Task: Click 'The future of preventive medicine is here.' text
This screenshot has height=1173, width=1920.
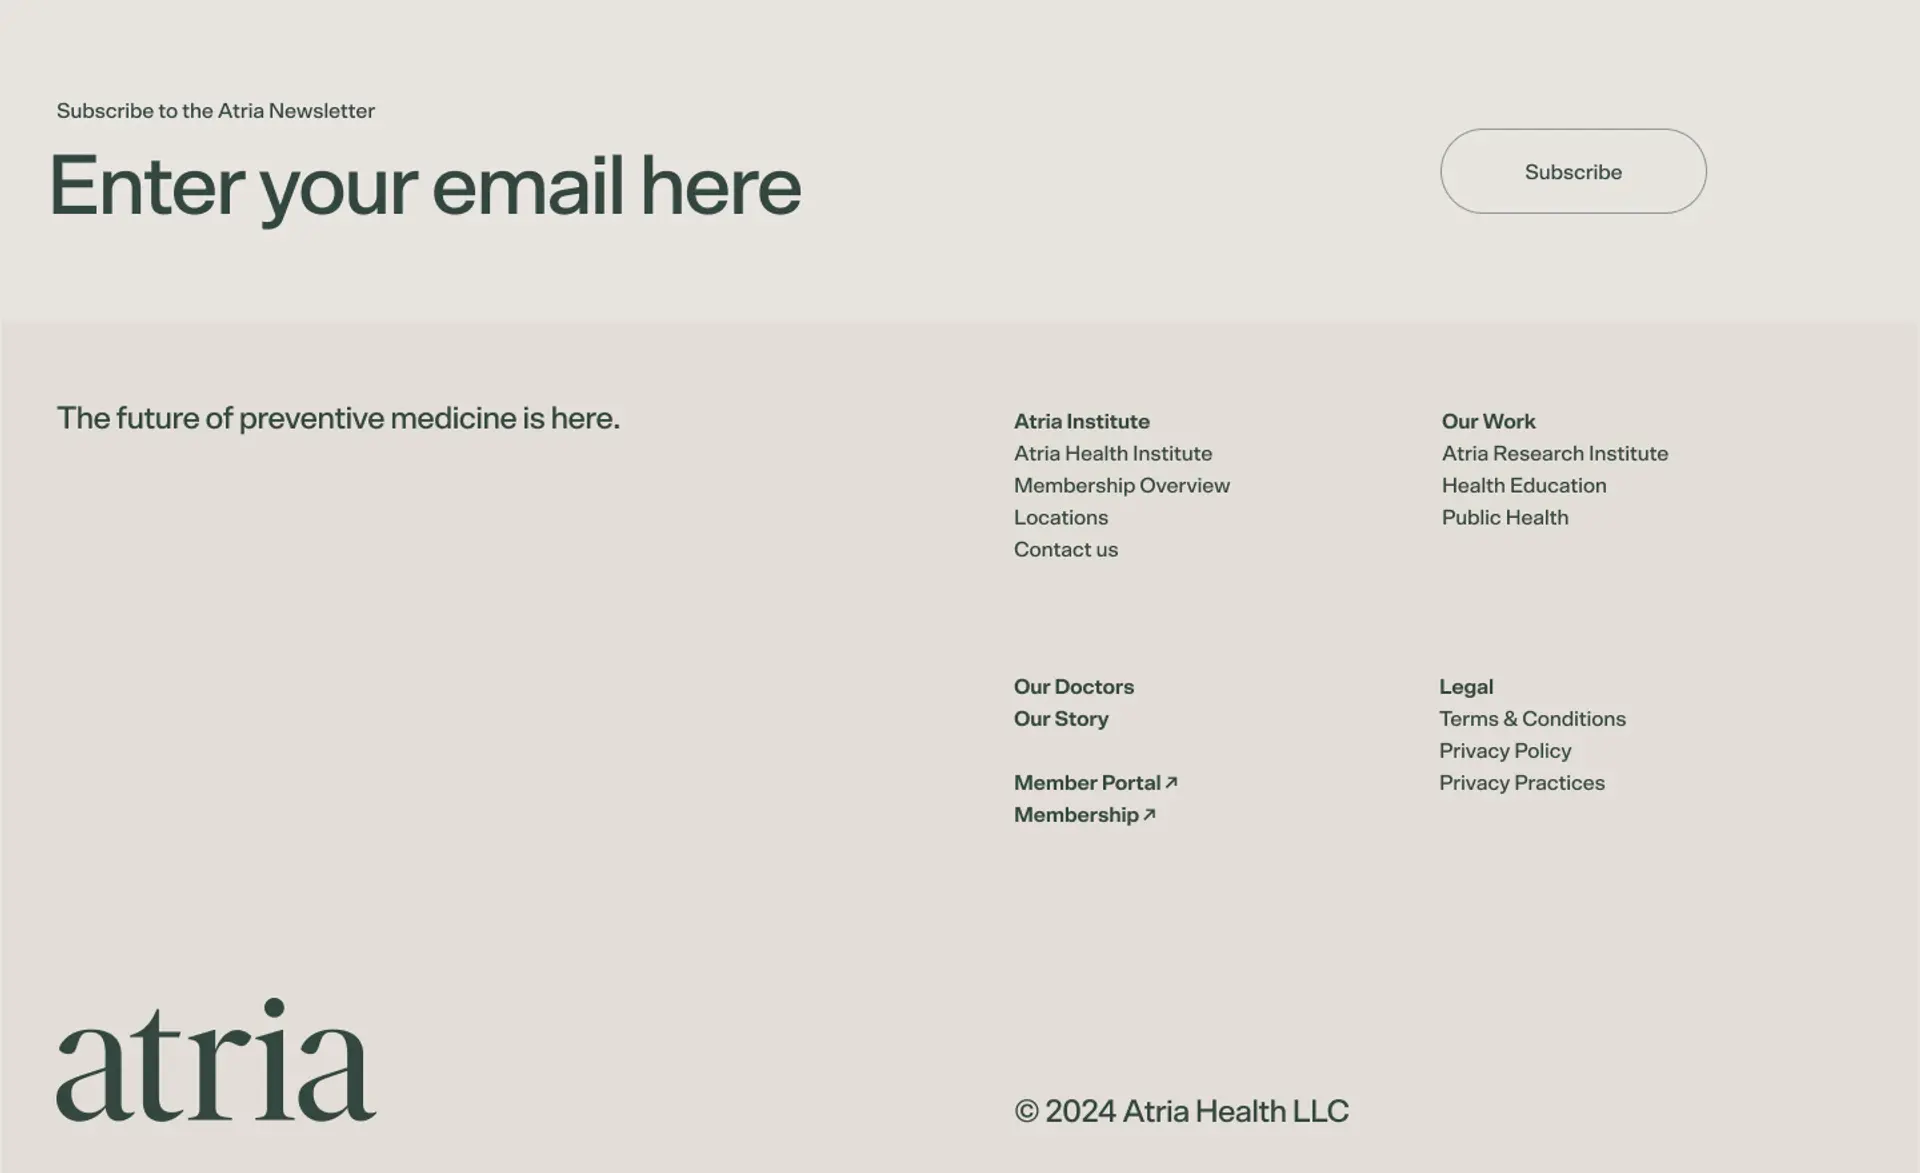Action: 338,418
